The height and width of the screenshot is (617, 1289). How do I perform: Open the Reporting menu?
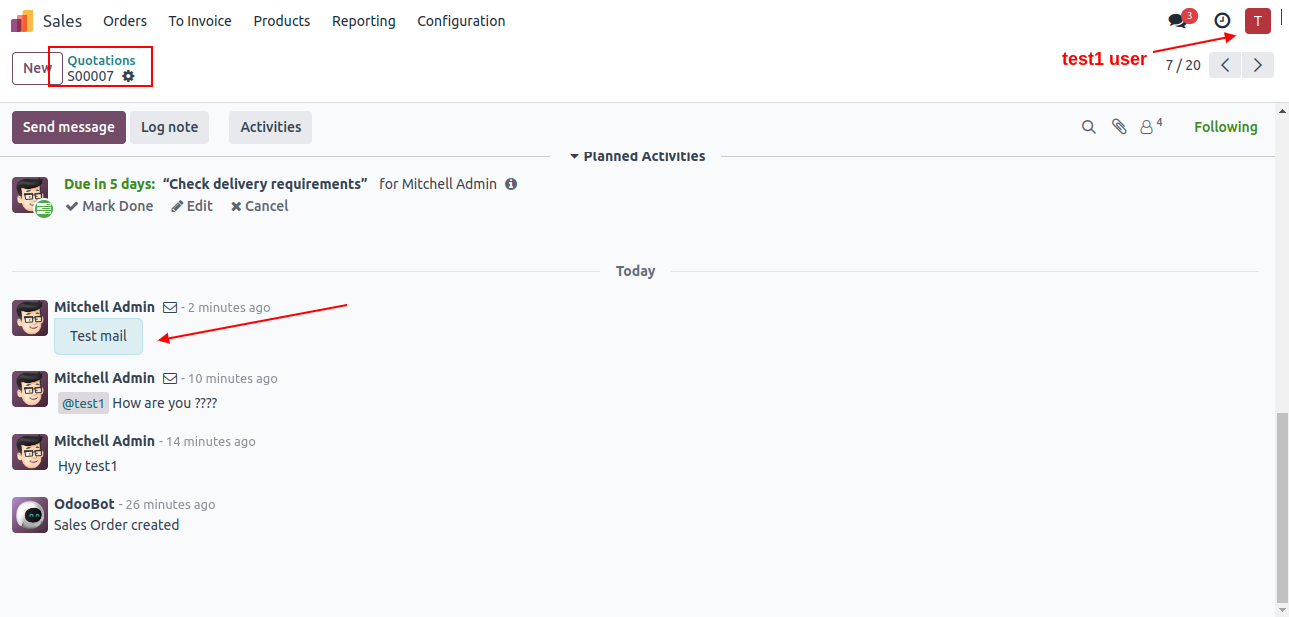click(x=363, y=21)
